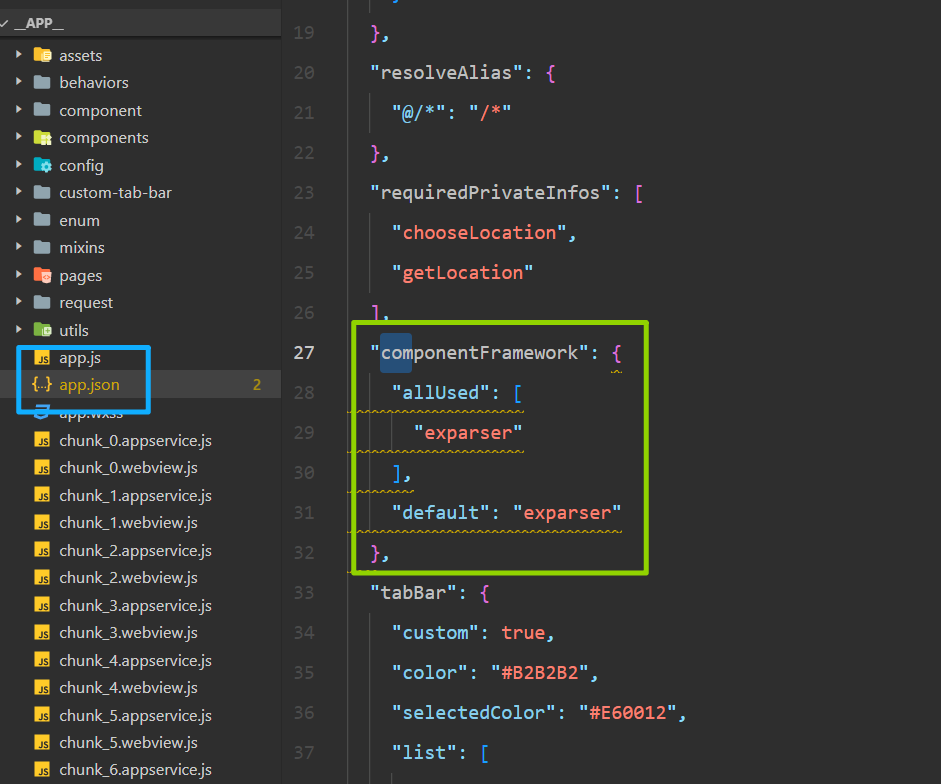
Task: Click the JS icon beside app.js
Action: (x=43, y=358)
